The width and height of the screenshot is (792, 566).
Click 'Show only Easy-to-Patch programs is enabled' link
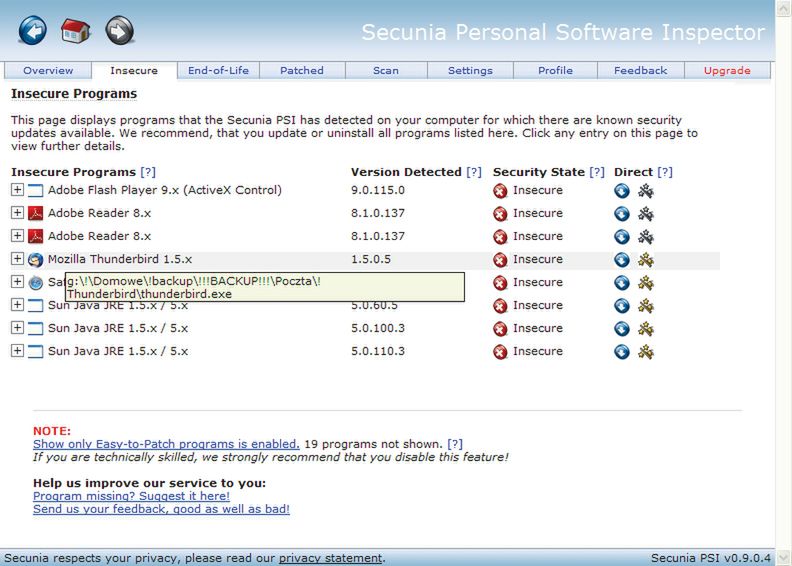(x=166, y=444)
